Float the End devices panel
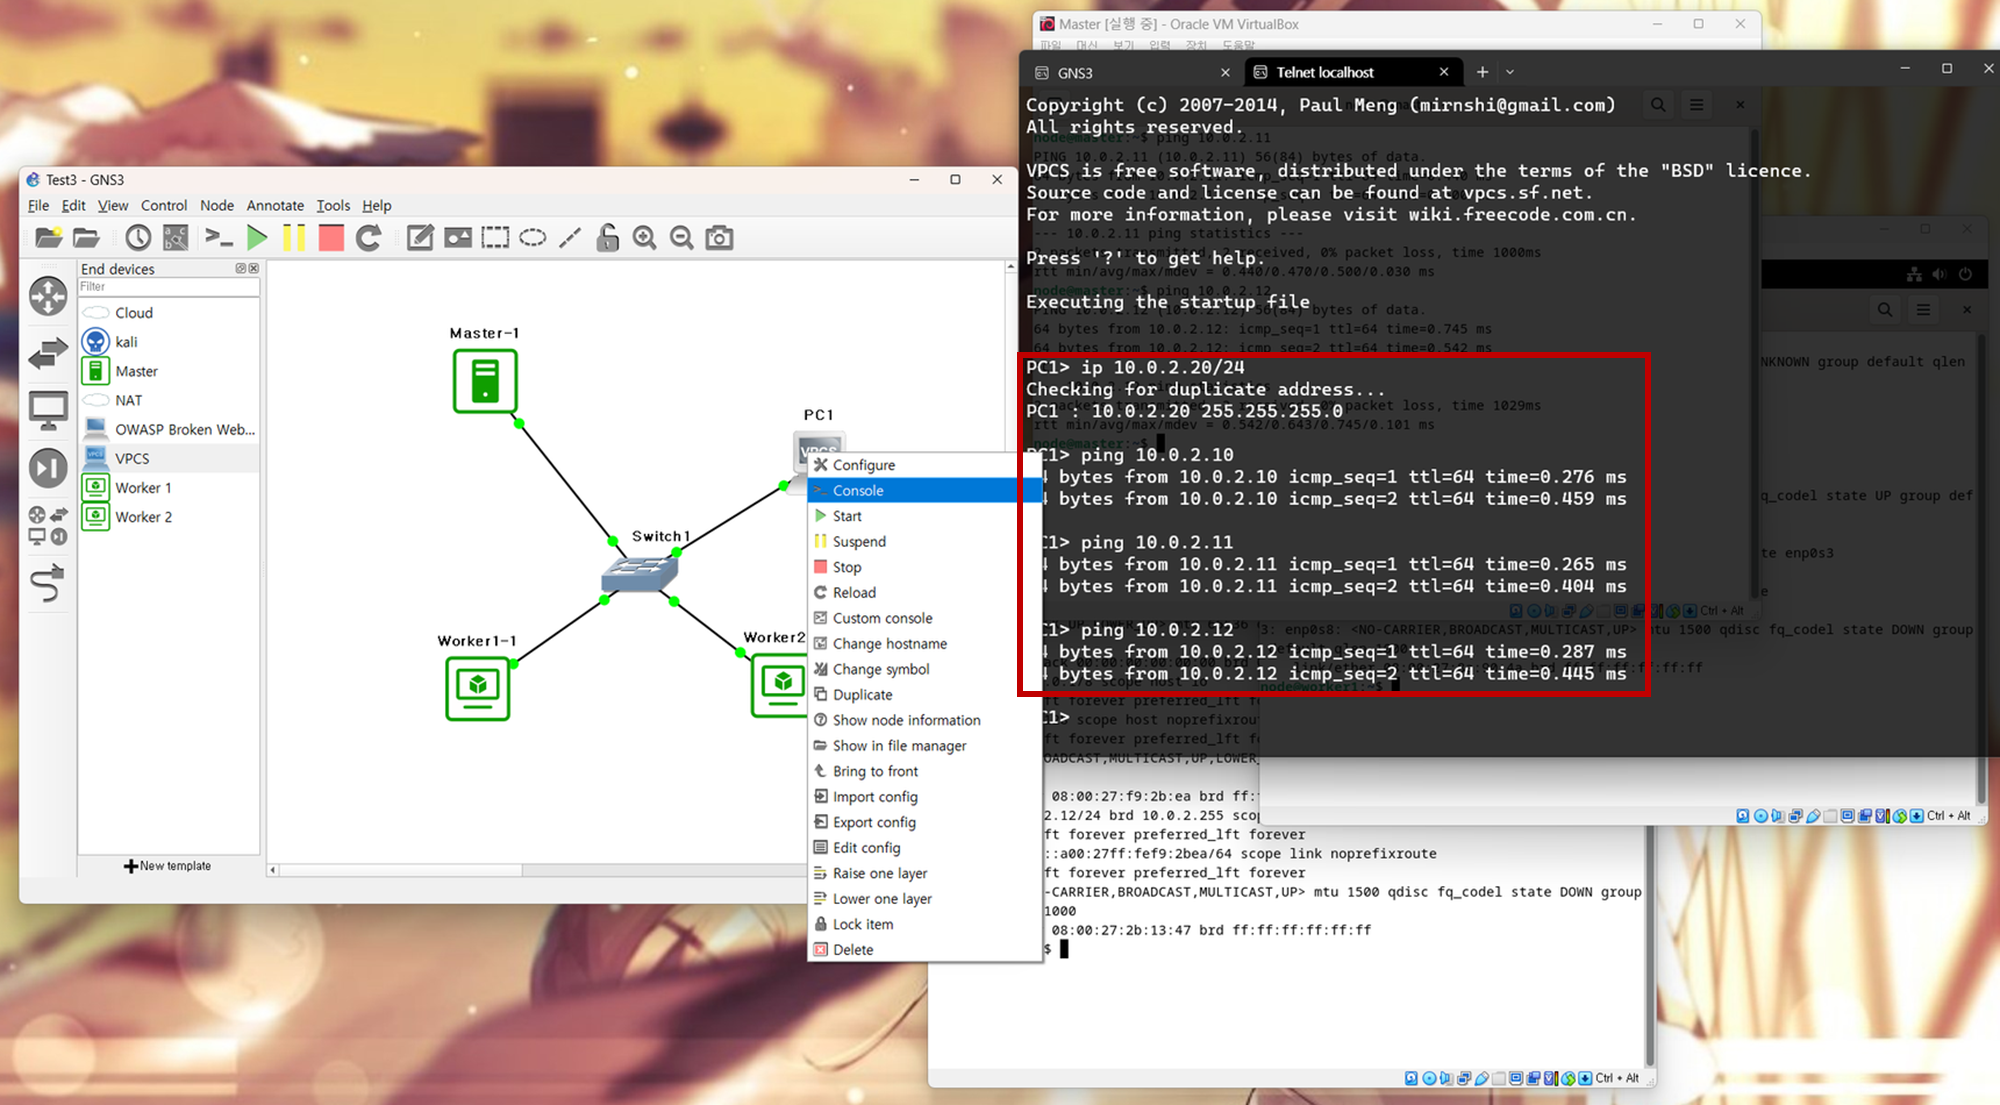The height and width of the screenshot is (1105, 2000). tap(240, 269)
